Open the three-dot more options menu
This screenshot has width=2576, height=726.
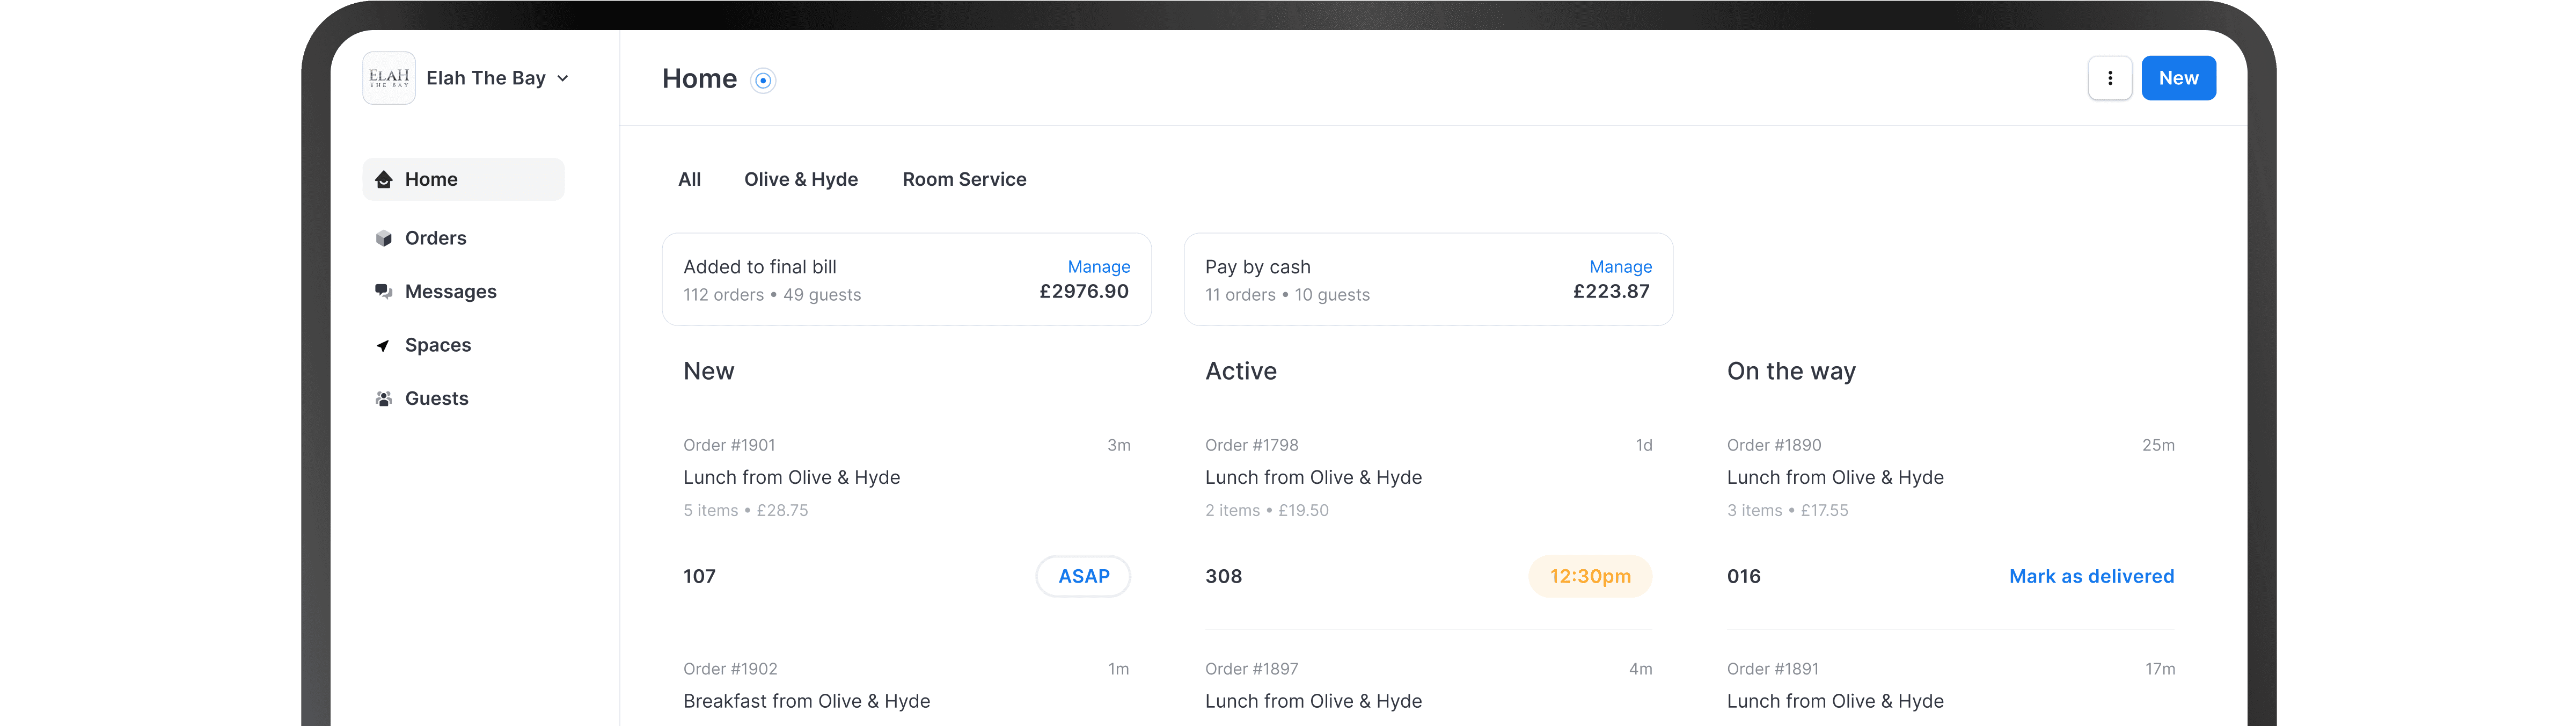2110,78
